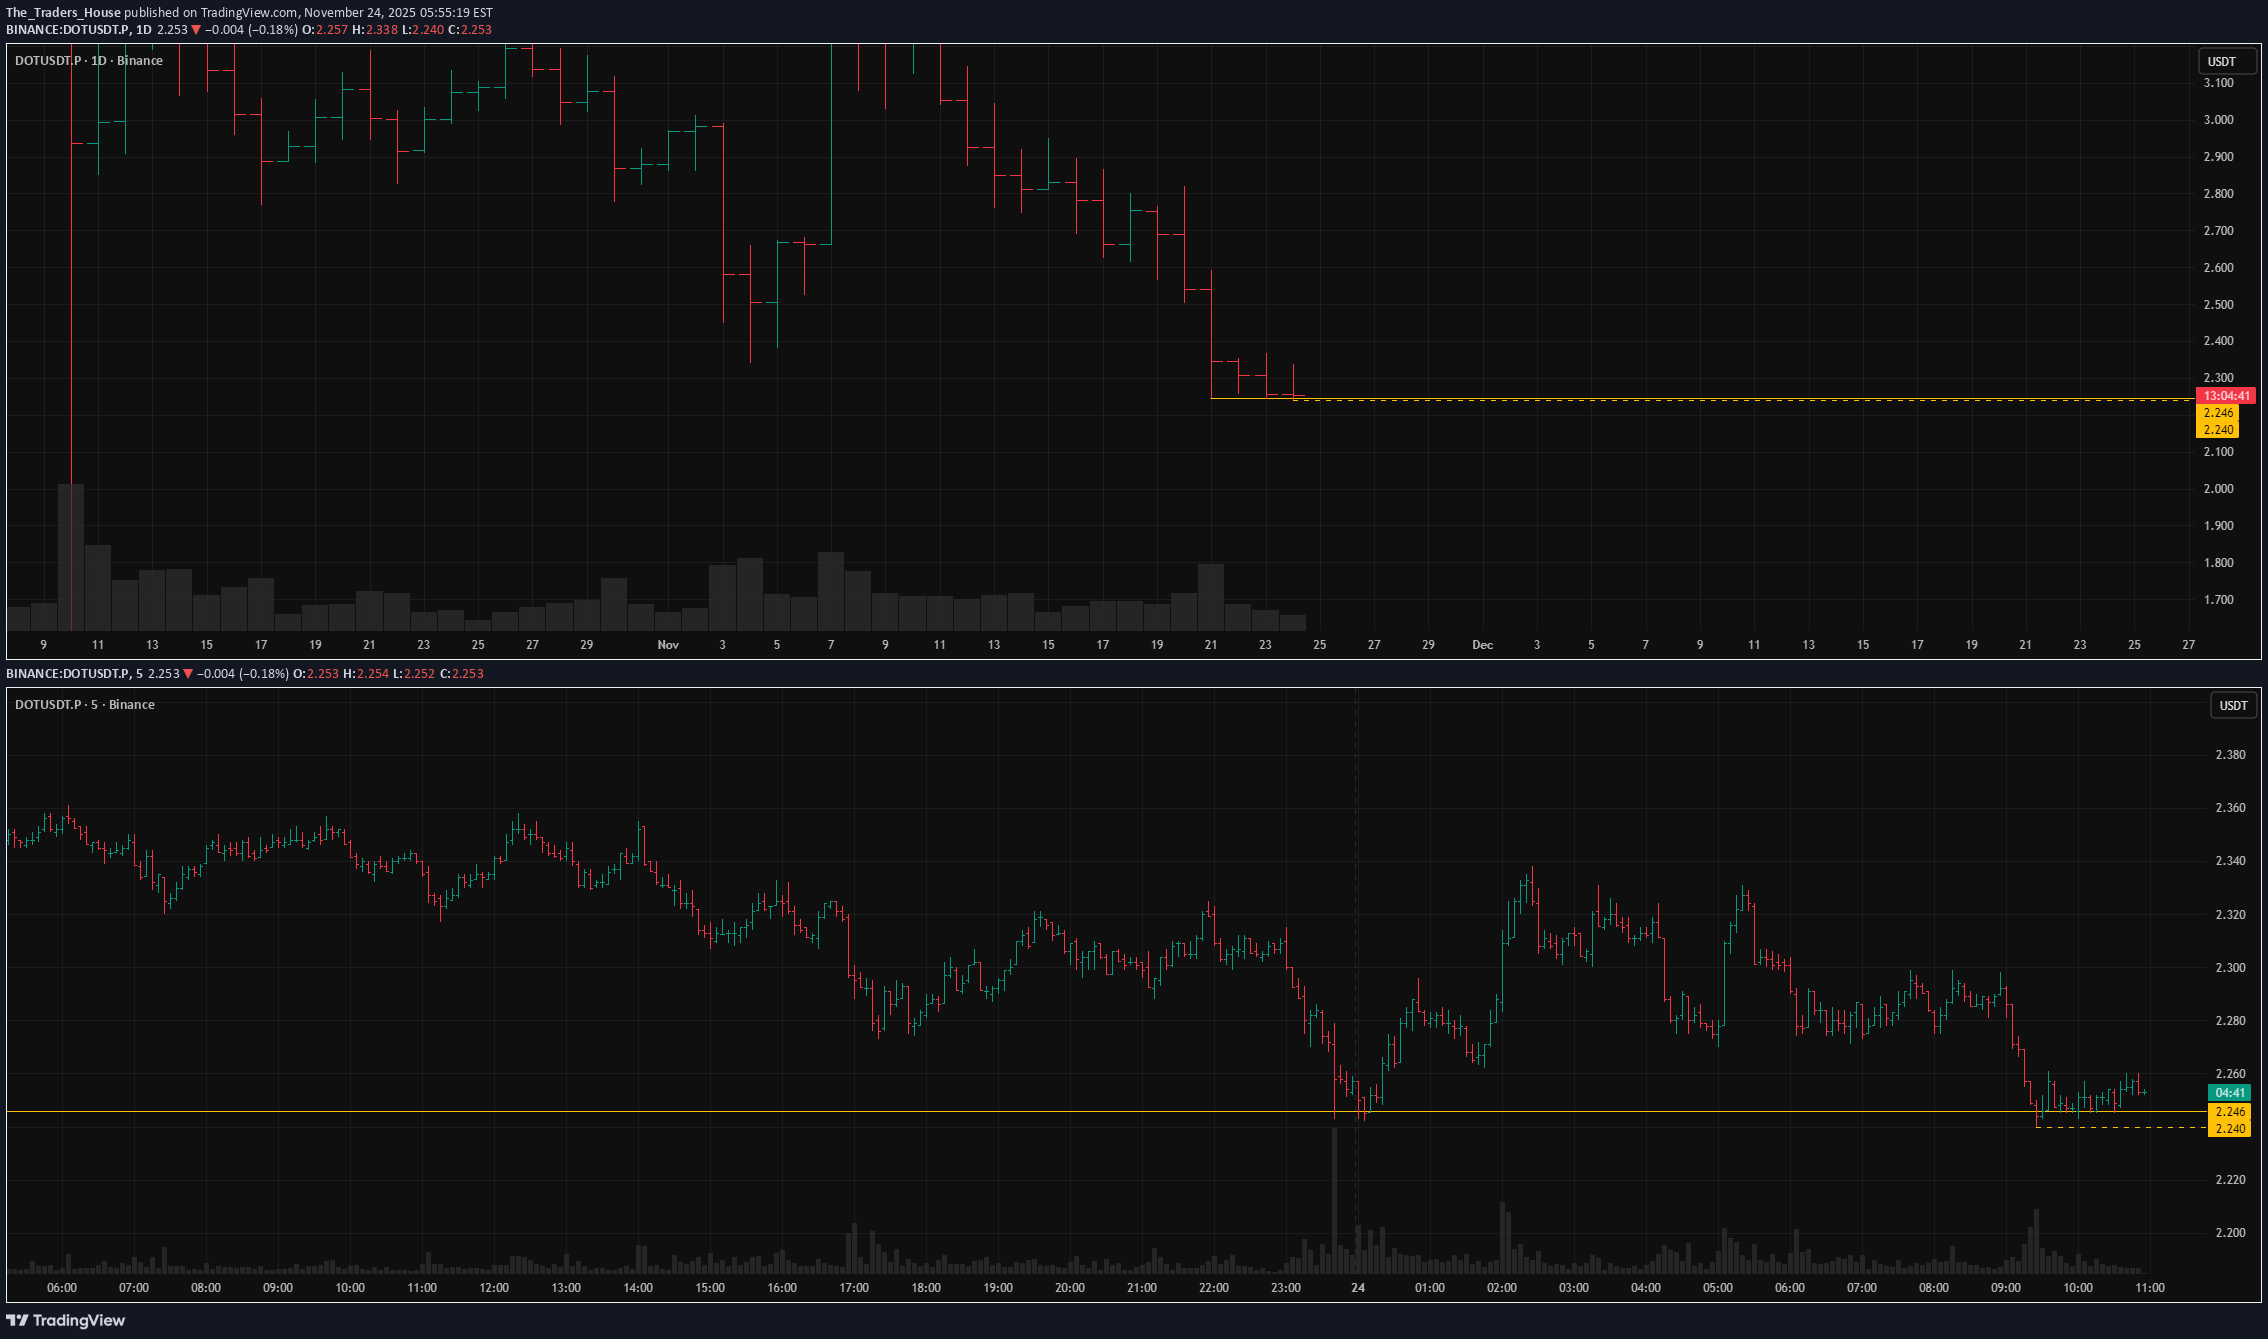Select the yellow 2.246 price label
This screenshot has width=2268, height=1339.
[x=2218, y=412]
